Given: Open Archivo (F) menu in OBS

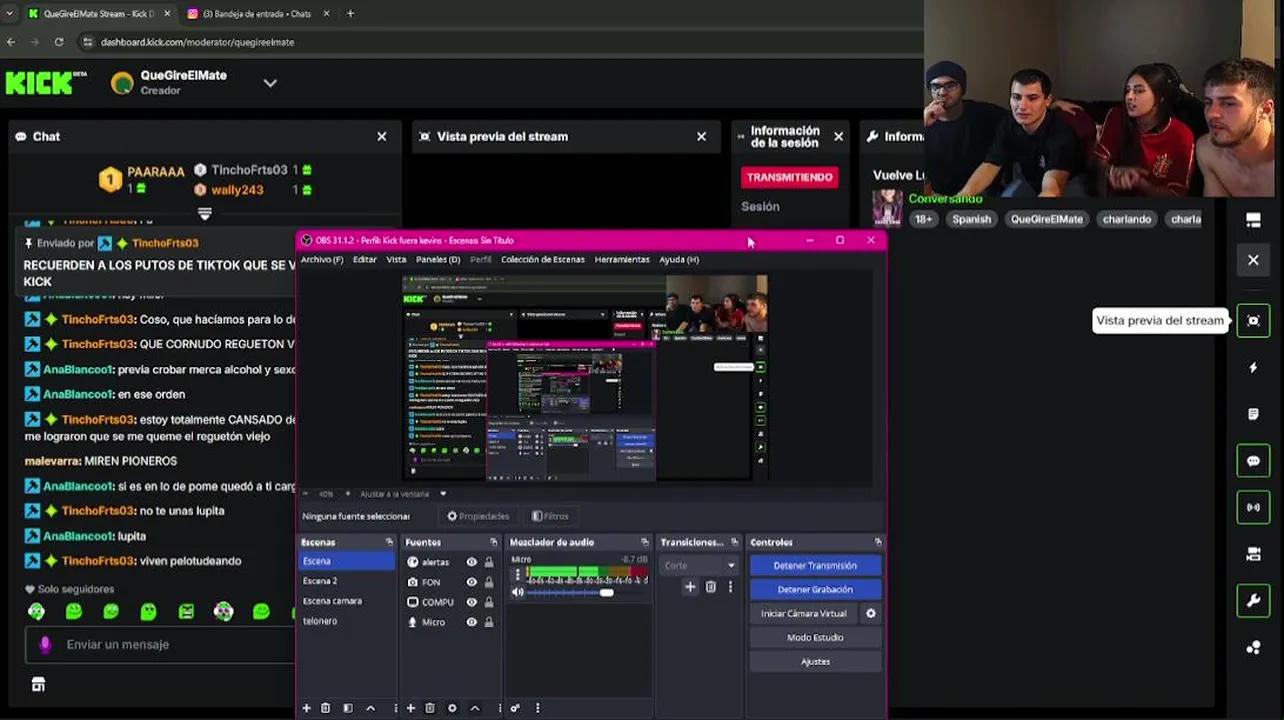Looking at the screenshot, I should pos(322,259).
